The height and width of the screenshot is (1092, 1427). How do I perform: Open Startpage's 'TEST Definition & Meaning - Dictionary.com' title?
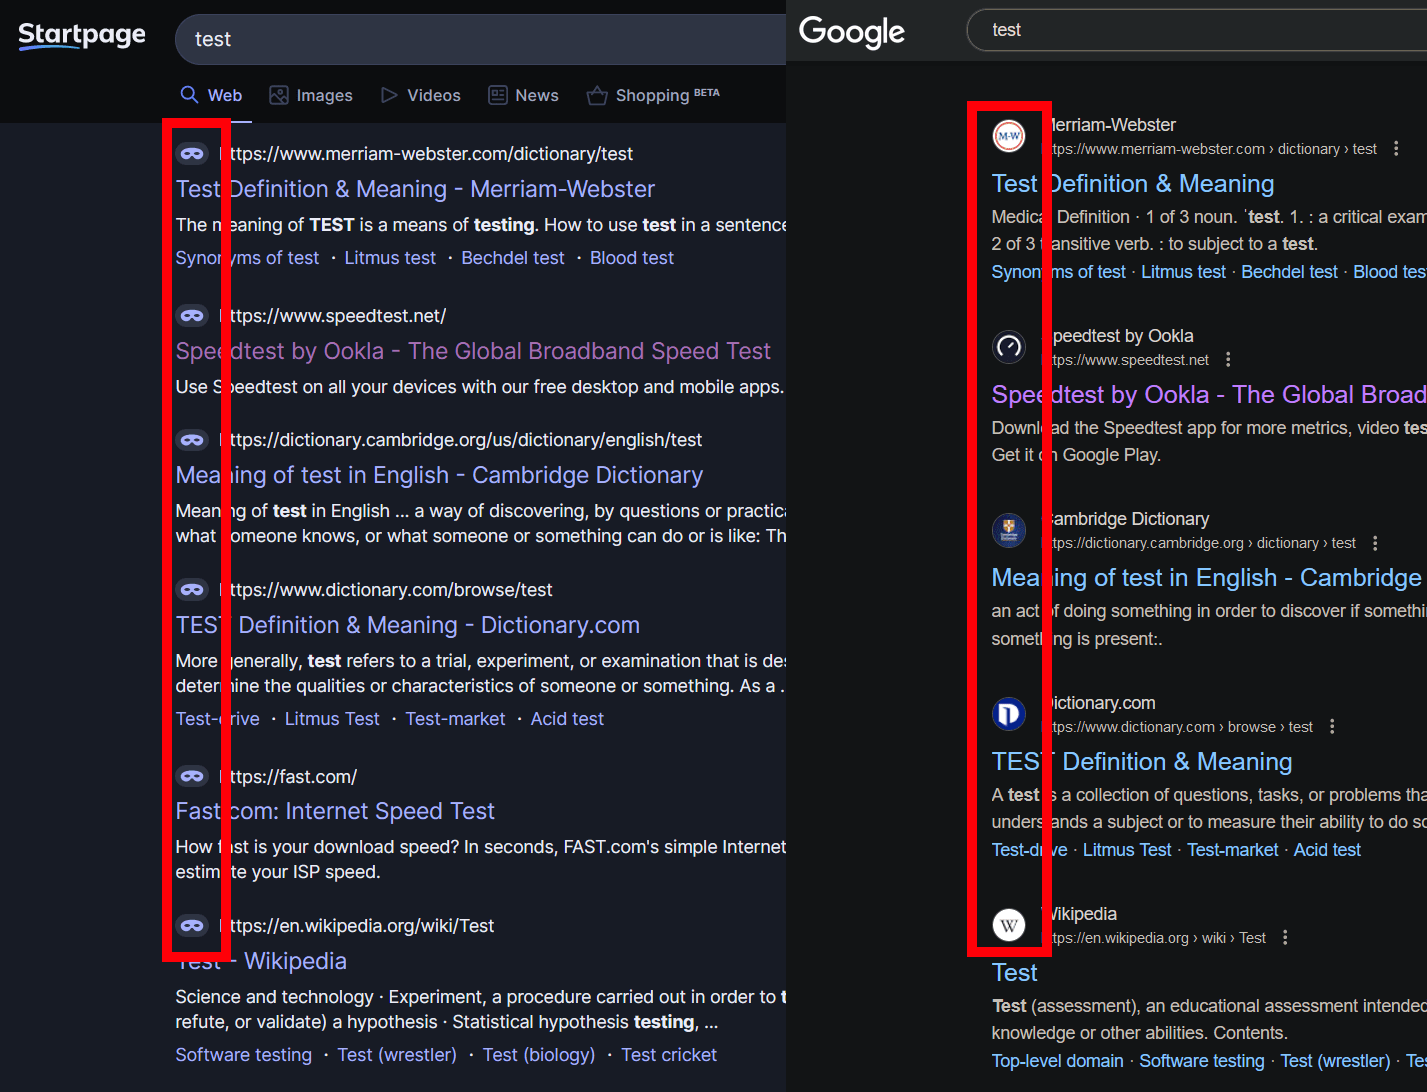pos(407,625)
